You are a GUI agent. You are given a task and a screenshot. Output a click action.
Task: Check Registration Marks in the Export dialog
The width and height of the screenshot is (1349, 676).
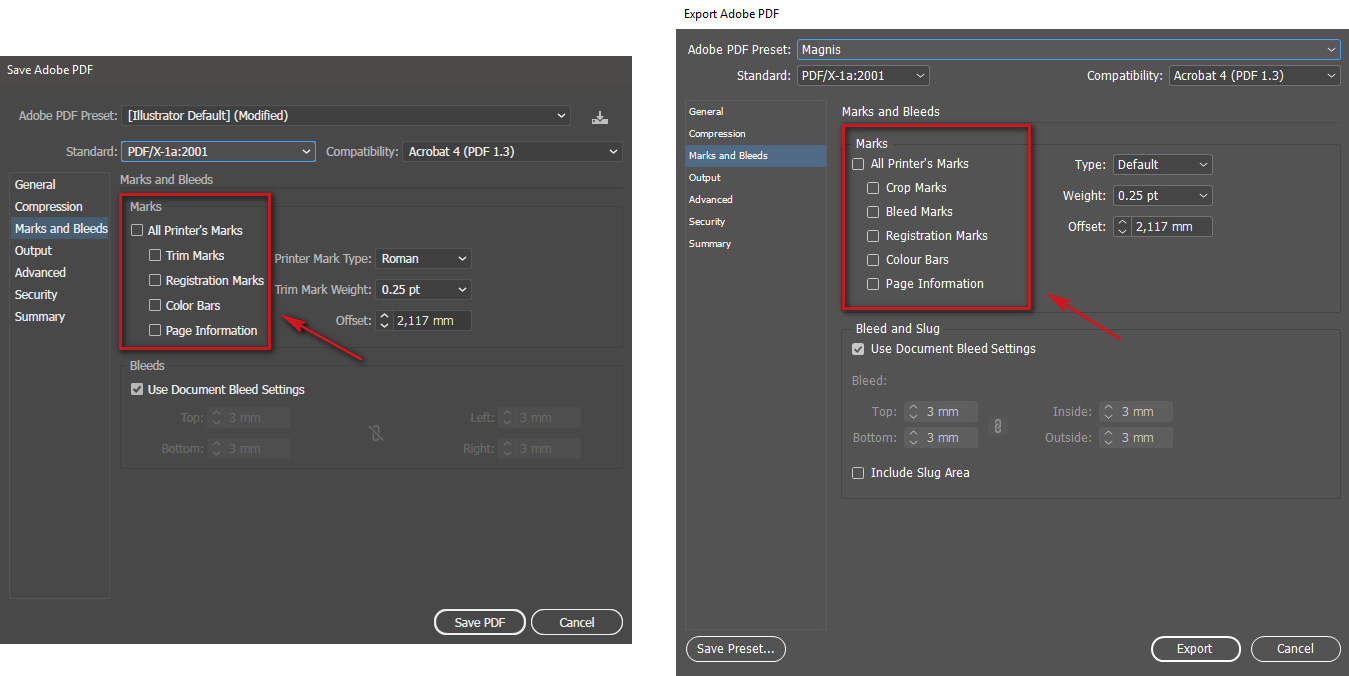point(872,235)
